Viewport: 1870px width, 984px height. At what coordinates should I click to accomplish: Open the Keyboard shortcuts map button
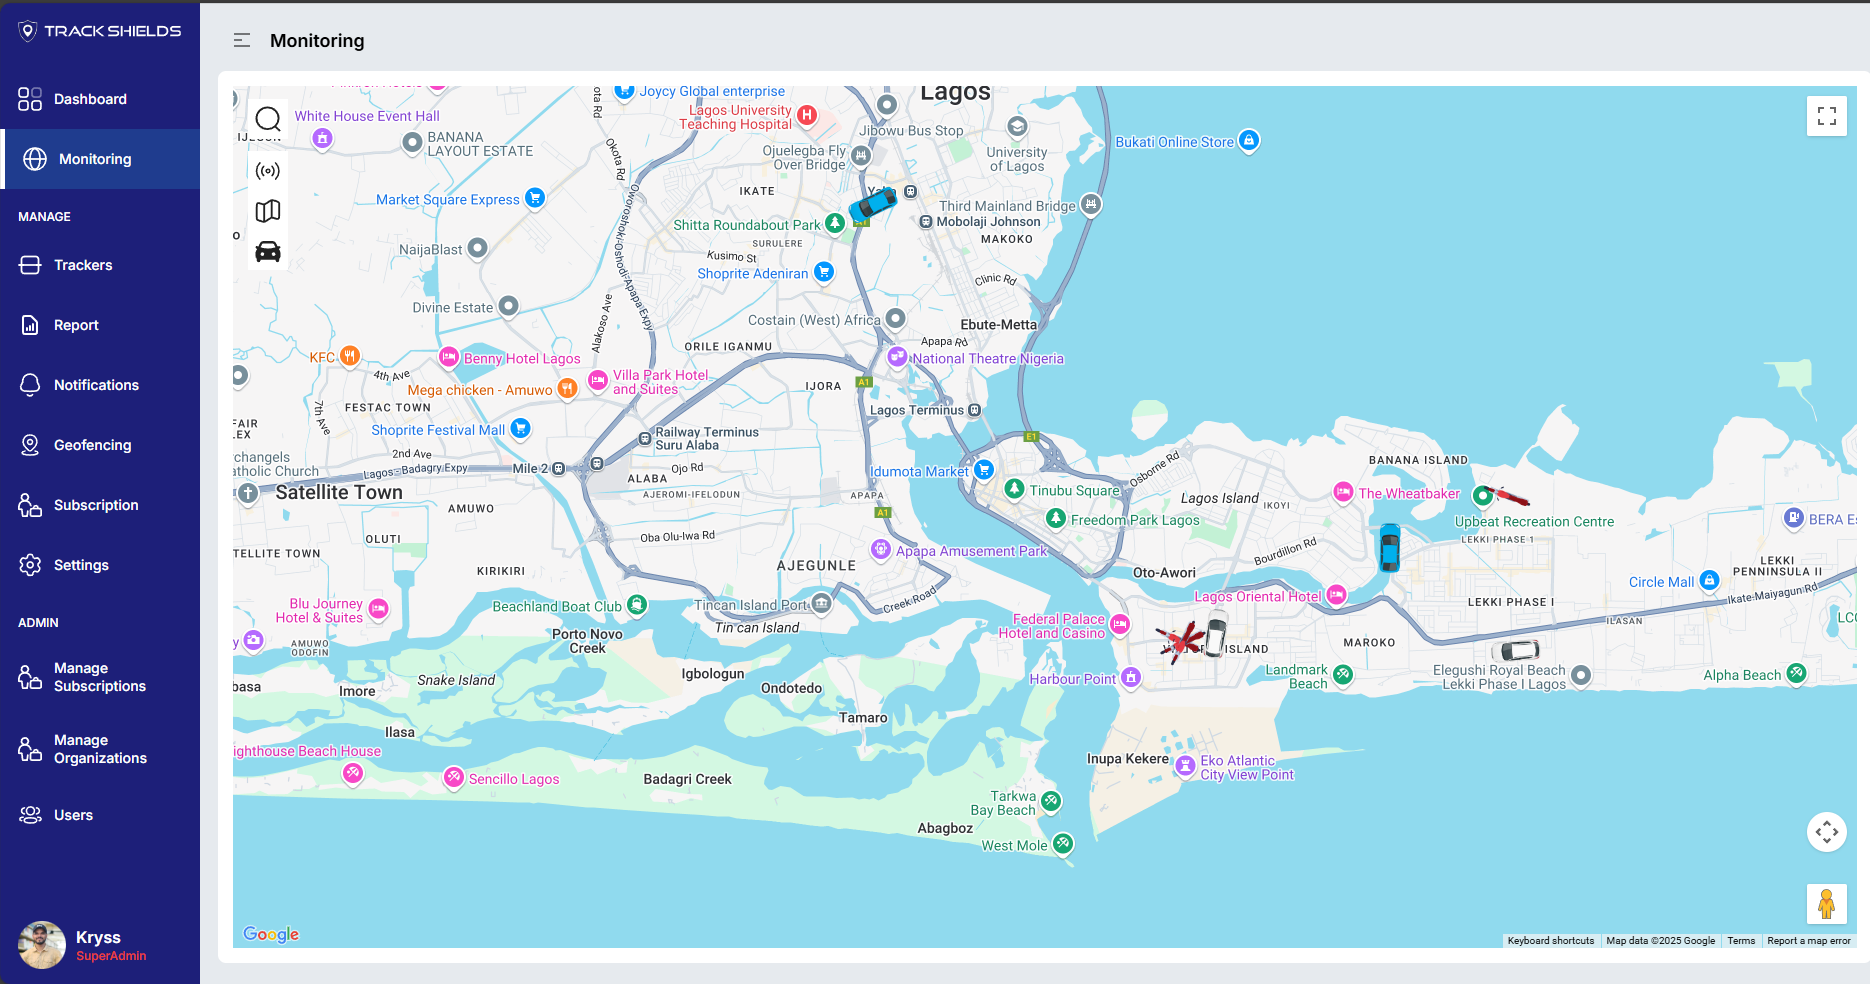point(1550,941)
